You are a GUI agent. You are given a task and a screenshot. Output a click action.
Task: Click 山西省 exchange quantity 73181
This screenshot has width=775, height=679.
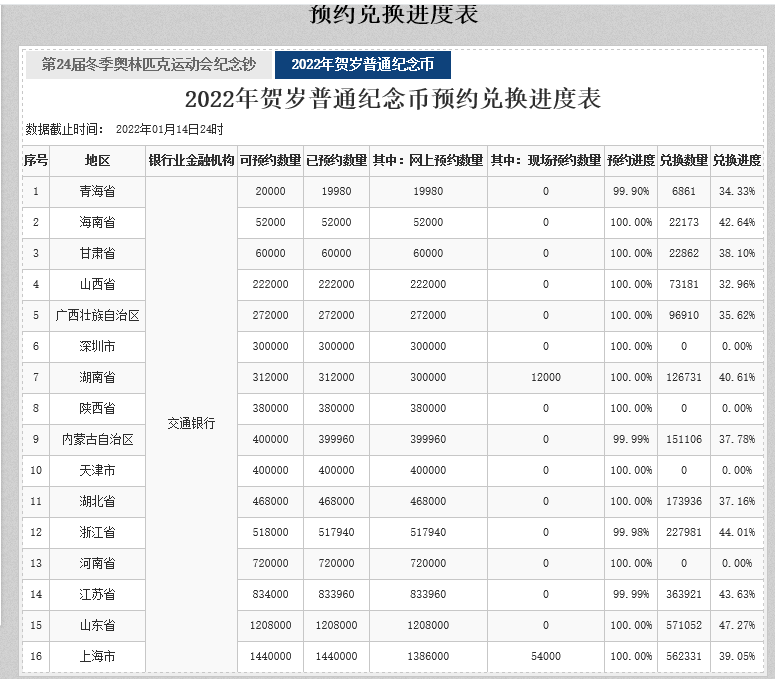684,284
